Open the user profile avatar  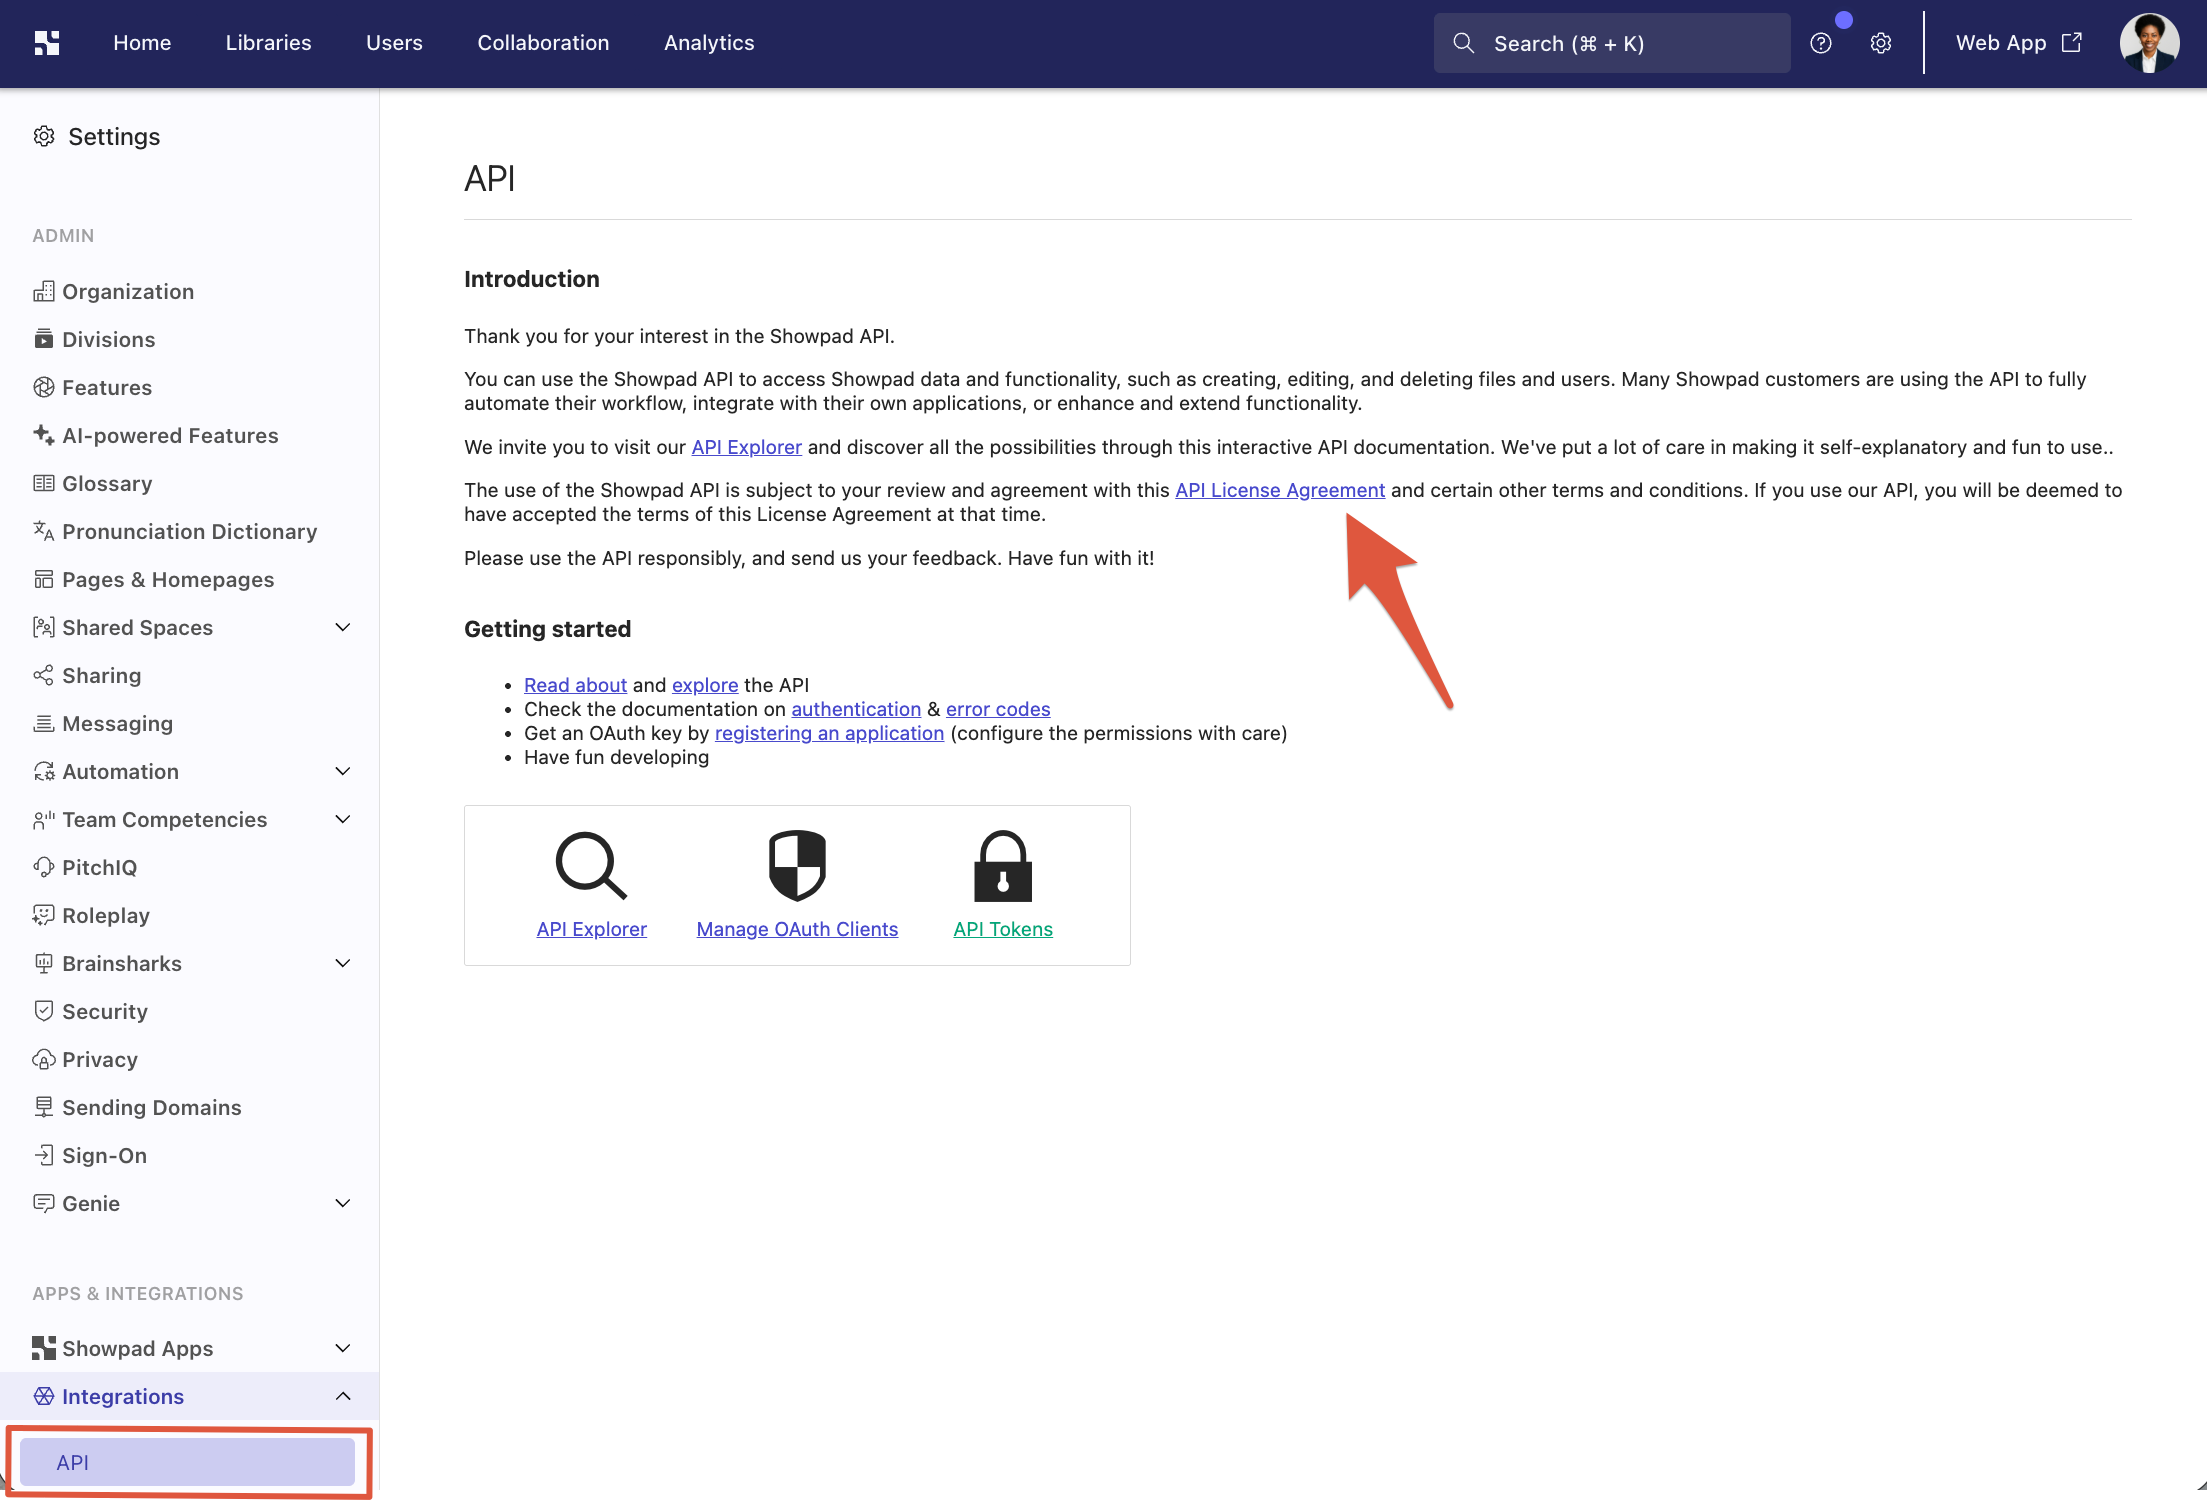2149,43
